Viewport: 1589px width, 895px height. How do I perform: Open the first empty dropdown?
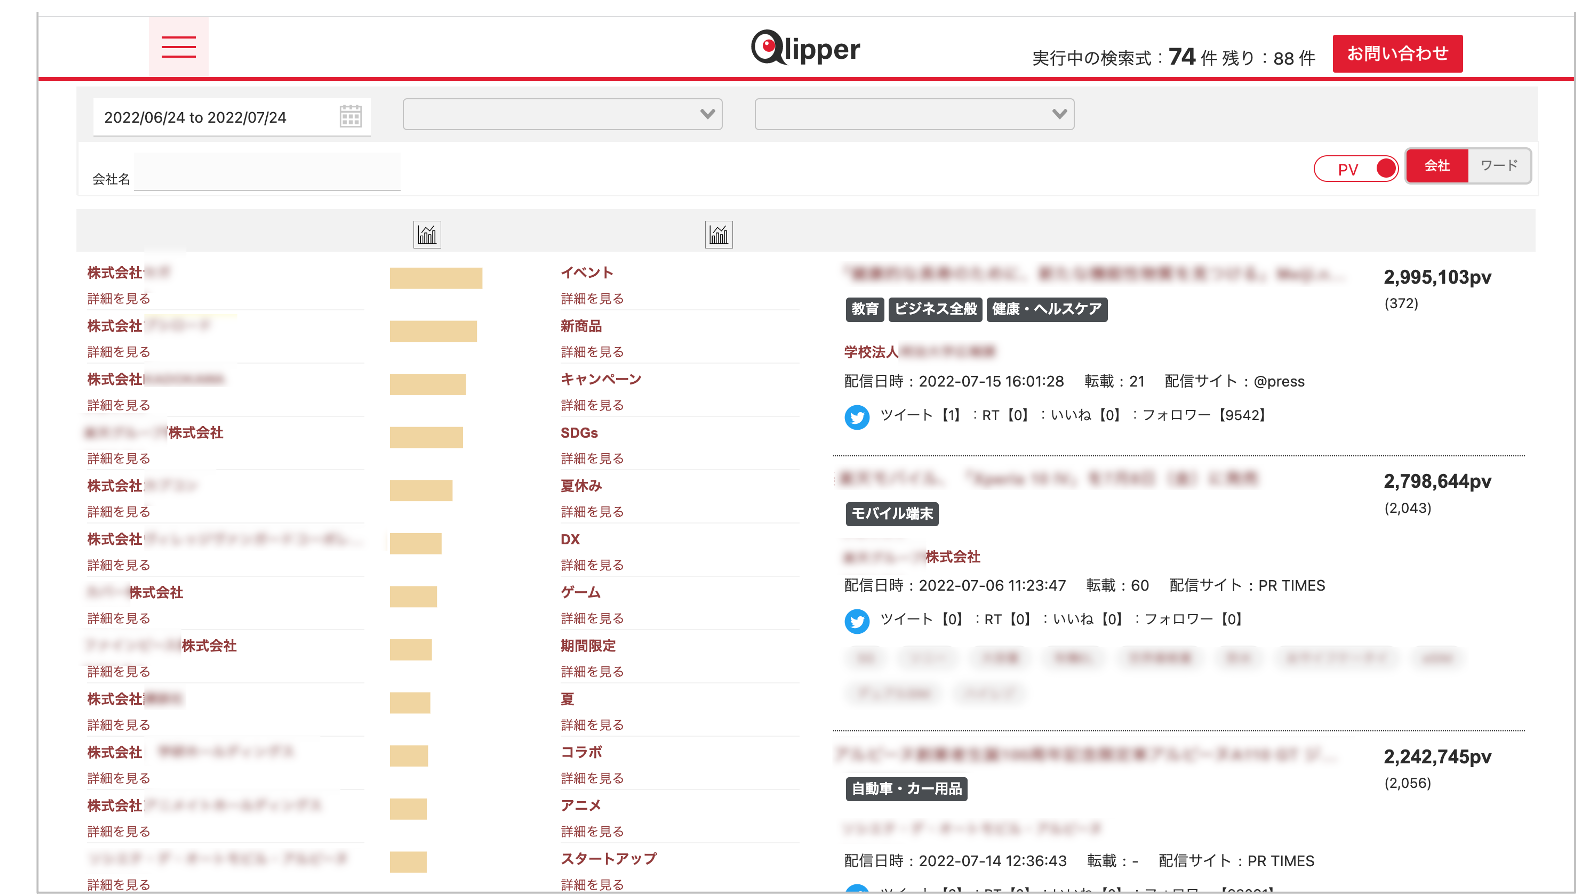tap(563, 114)
